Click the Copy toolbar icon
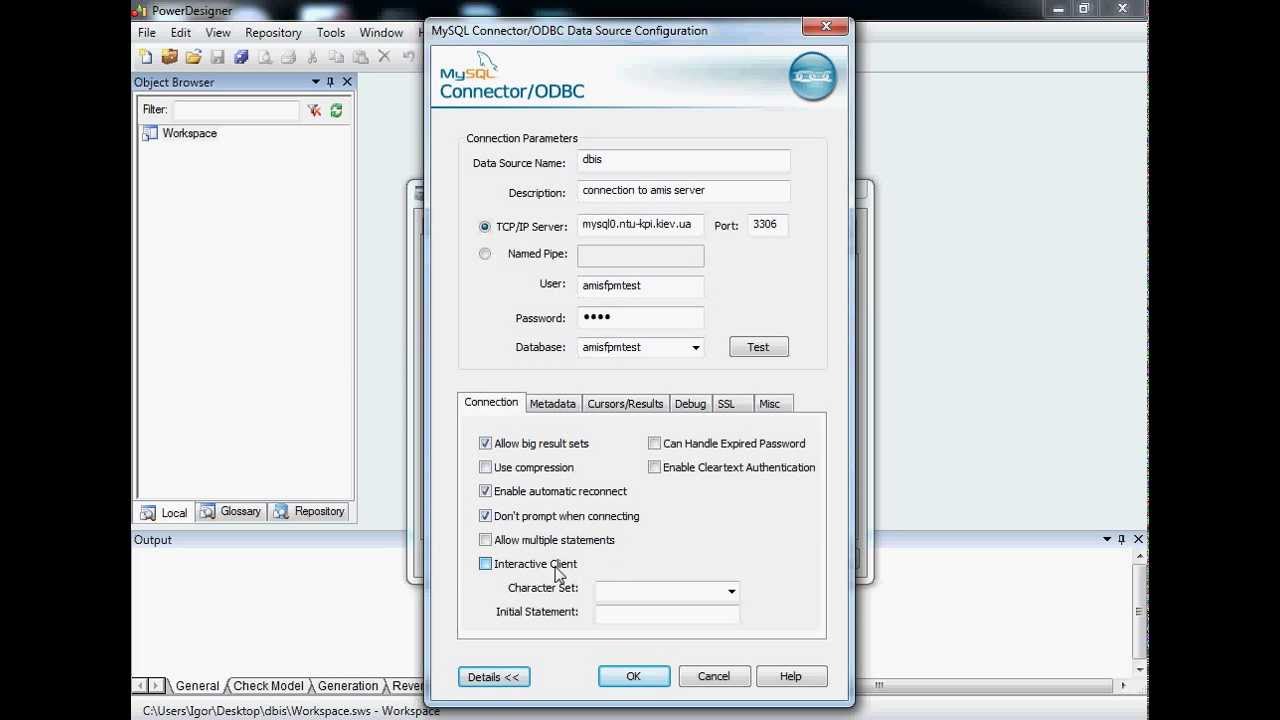1280x720 pixels. pyautogui.click(x=337, y=57)
